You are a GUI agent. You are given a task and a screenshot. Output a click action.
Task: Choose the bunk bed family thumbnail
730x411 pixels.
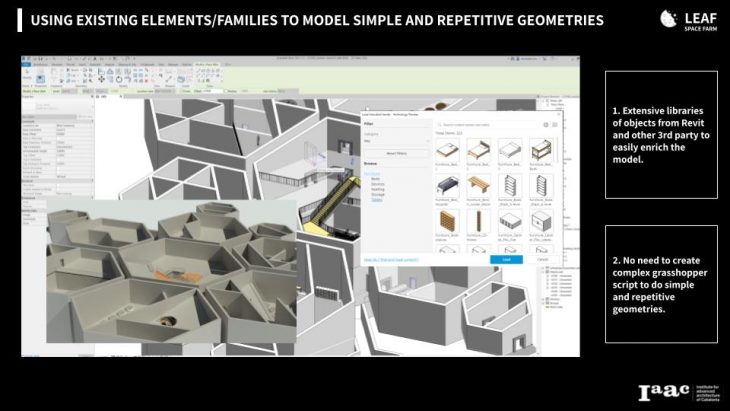[x=541, y=149]
